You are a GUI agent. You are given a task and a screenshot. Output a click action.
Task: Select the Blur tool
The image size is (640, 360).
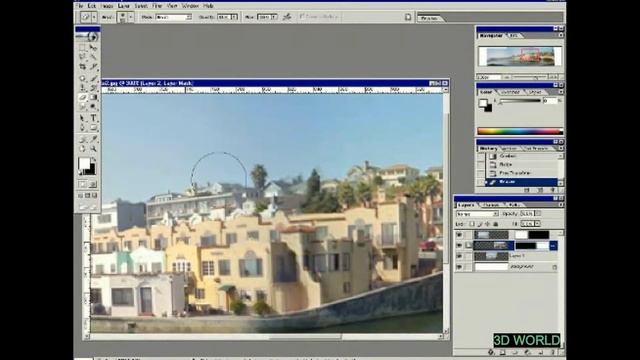tap(82, 107)
